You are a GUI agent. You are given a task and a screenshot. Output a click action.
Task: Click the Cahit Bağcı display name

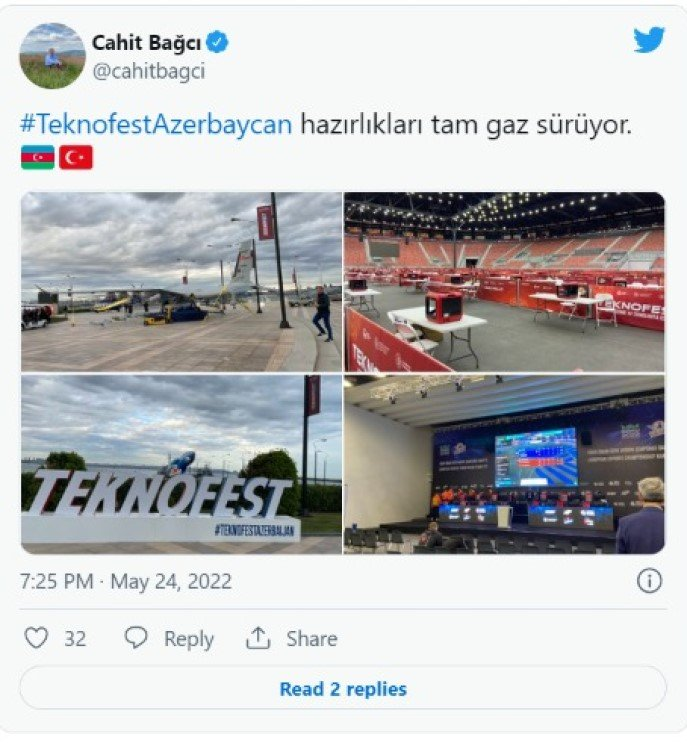point(146,43)
